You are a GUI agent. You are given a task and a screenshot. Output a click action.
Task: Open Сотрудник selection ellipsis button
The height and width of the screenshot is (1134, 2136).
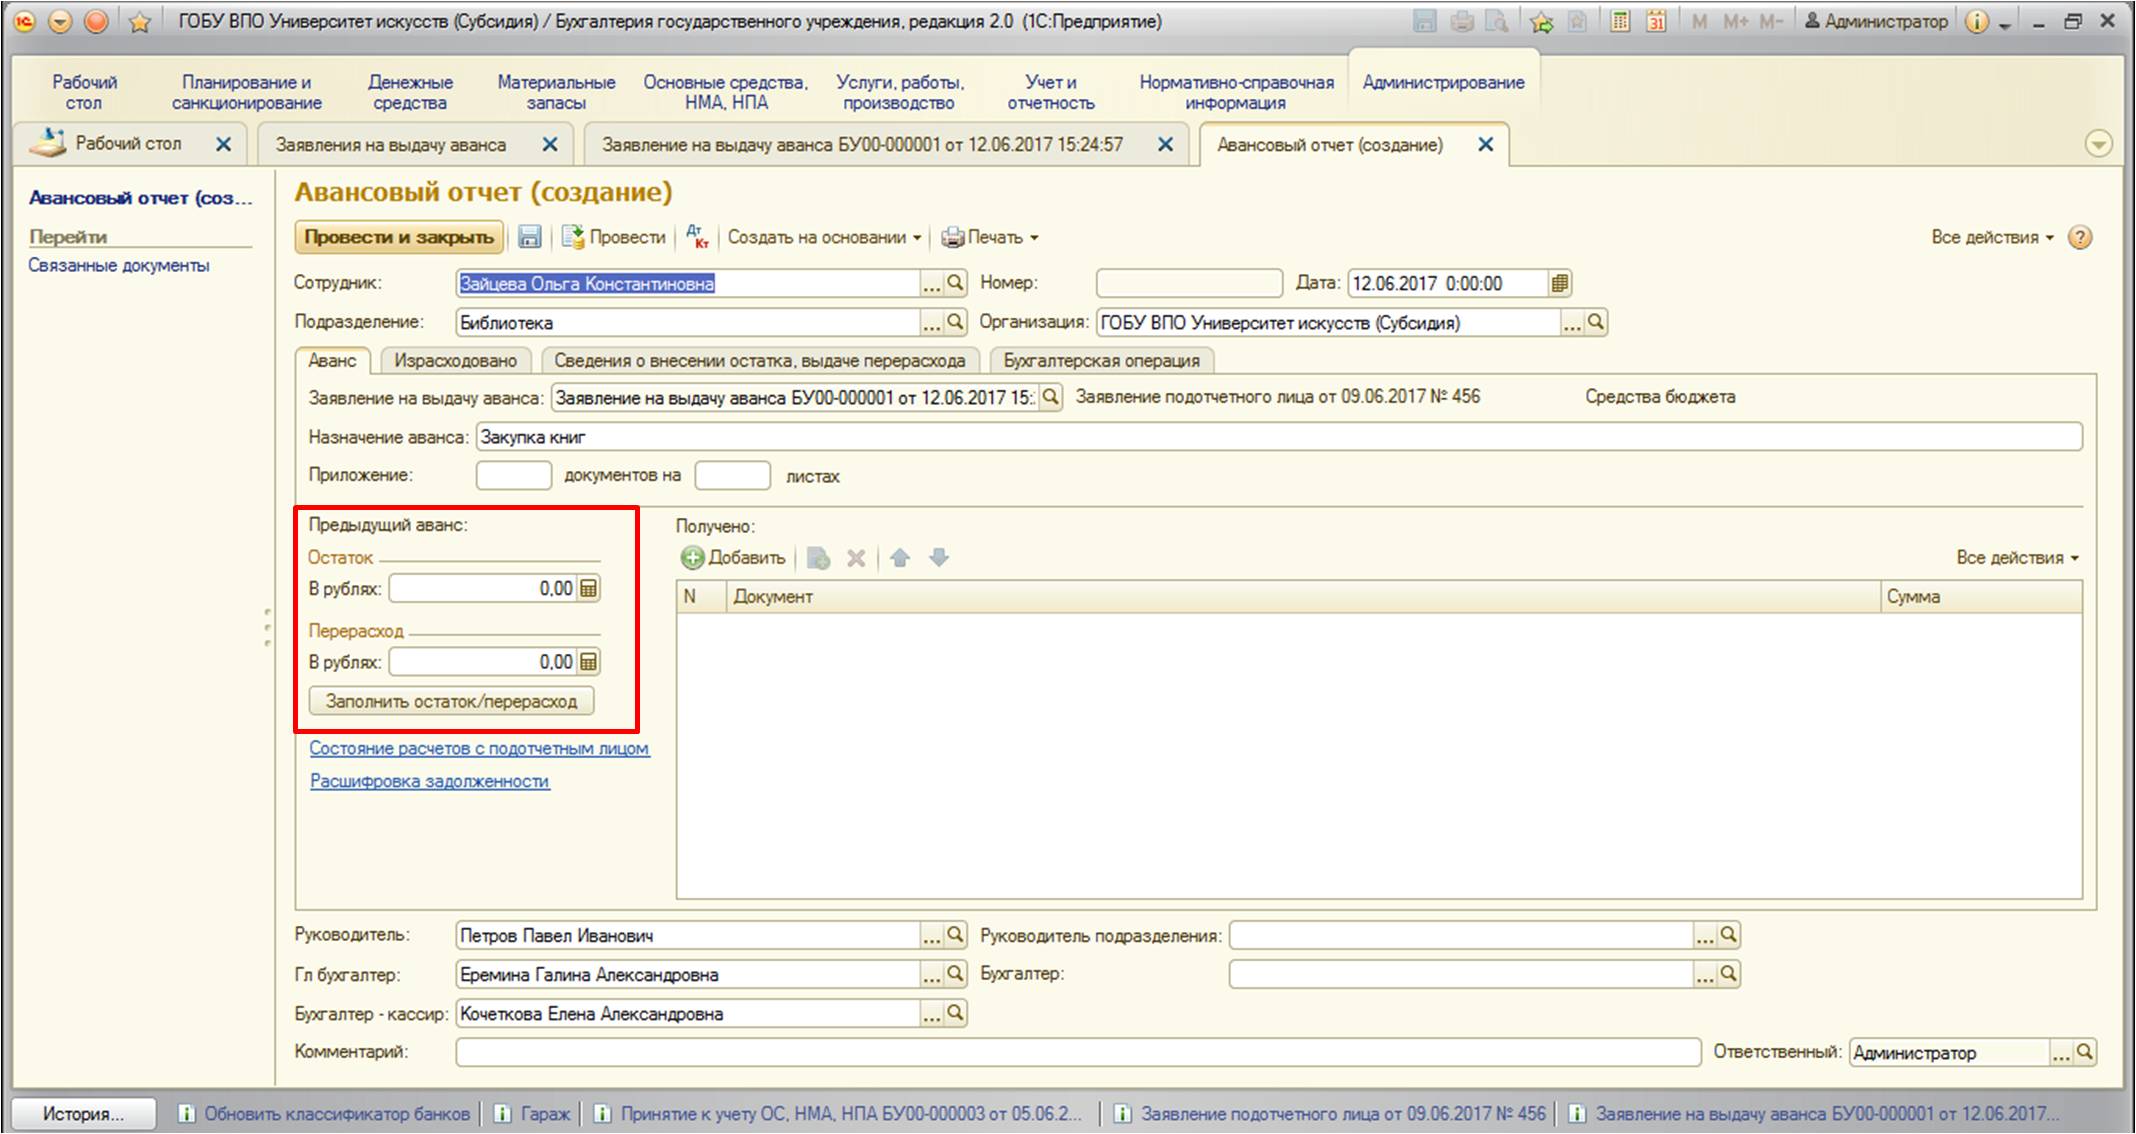[x=931, y=284]
